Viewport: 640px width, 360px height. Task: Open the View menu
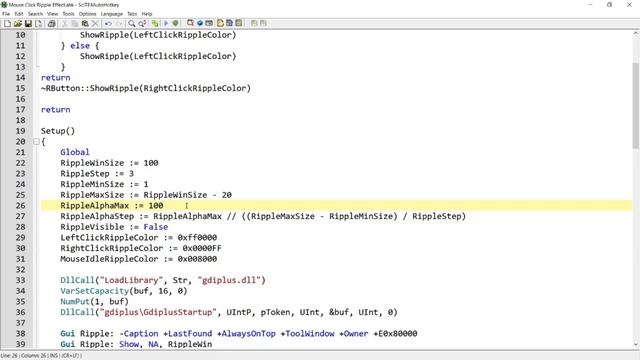click(52, 14)
